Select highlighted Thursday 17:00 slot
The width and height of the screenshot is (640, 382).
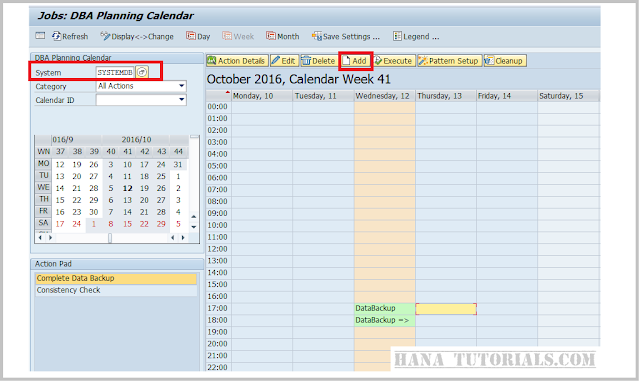pos(446,309)
